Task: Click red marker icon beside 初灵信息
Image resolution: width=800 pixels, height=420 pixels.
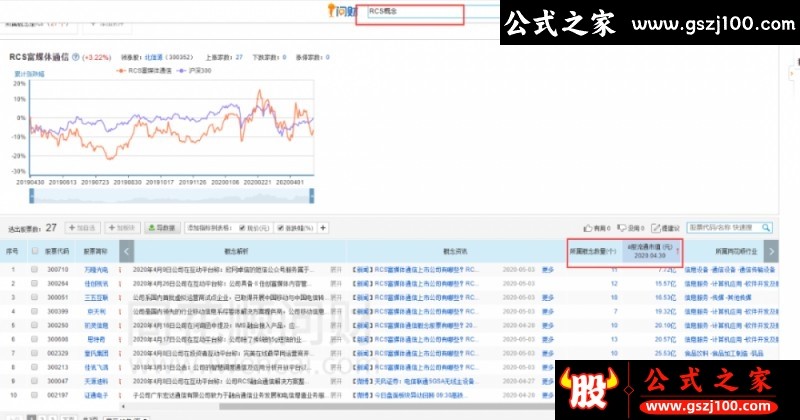Action: [120, 325]
